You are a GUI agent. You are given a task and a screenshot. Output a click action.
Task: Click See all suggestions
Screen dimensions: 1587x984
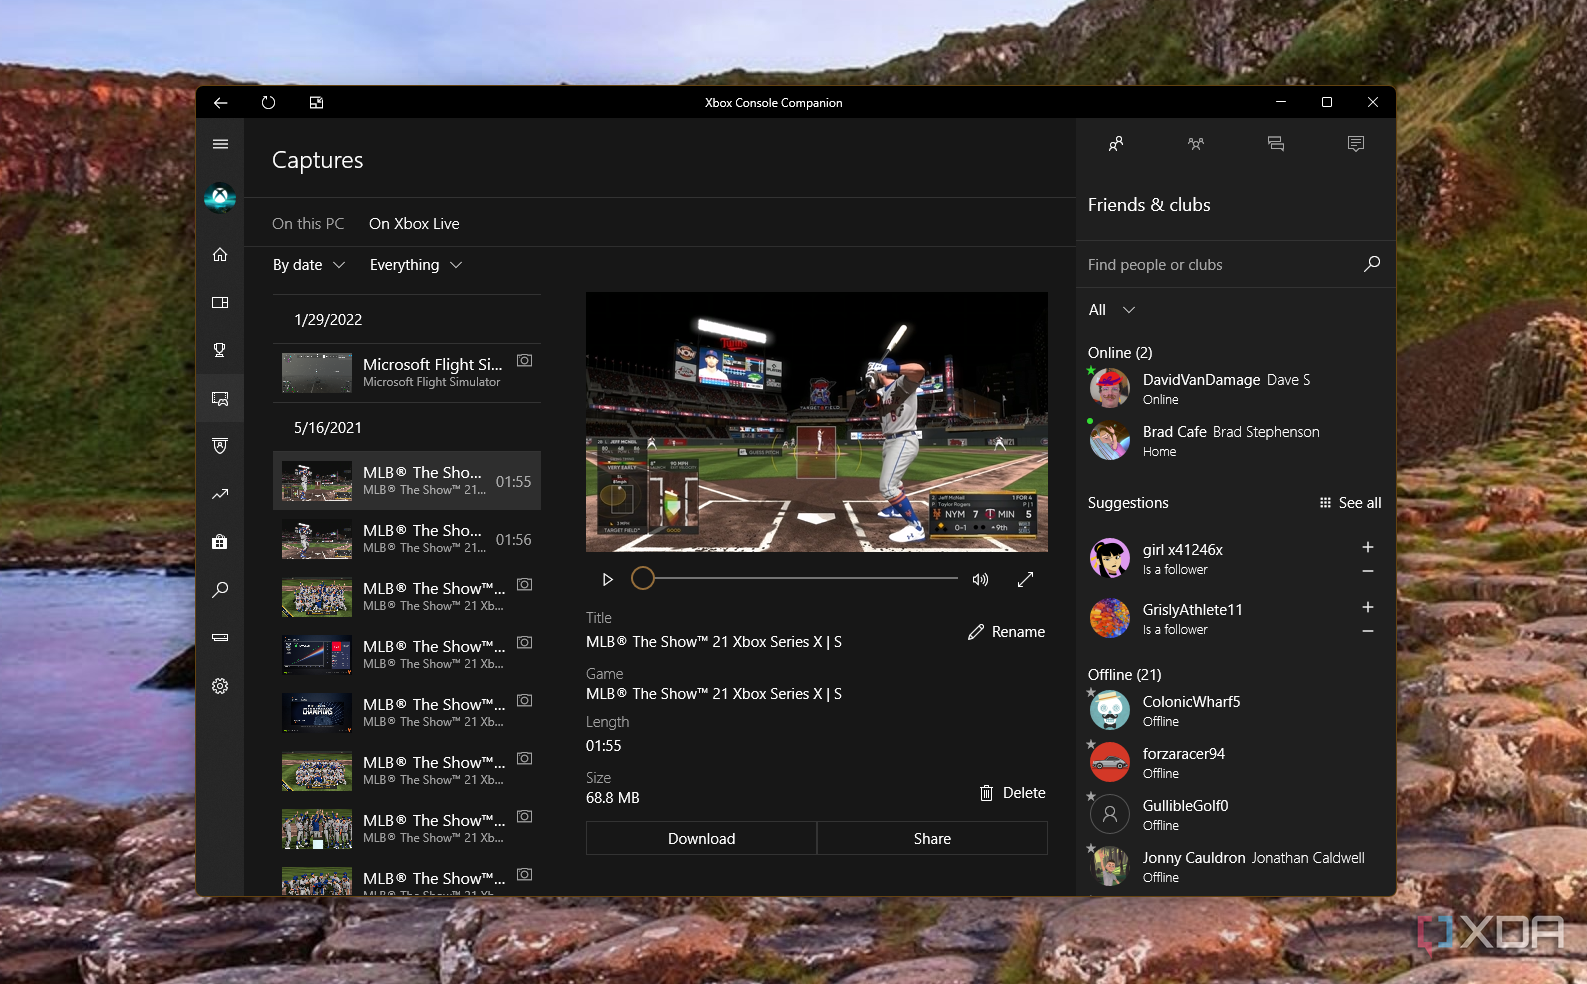(1350, 503)
